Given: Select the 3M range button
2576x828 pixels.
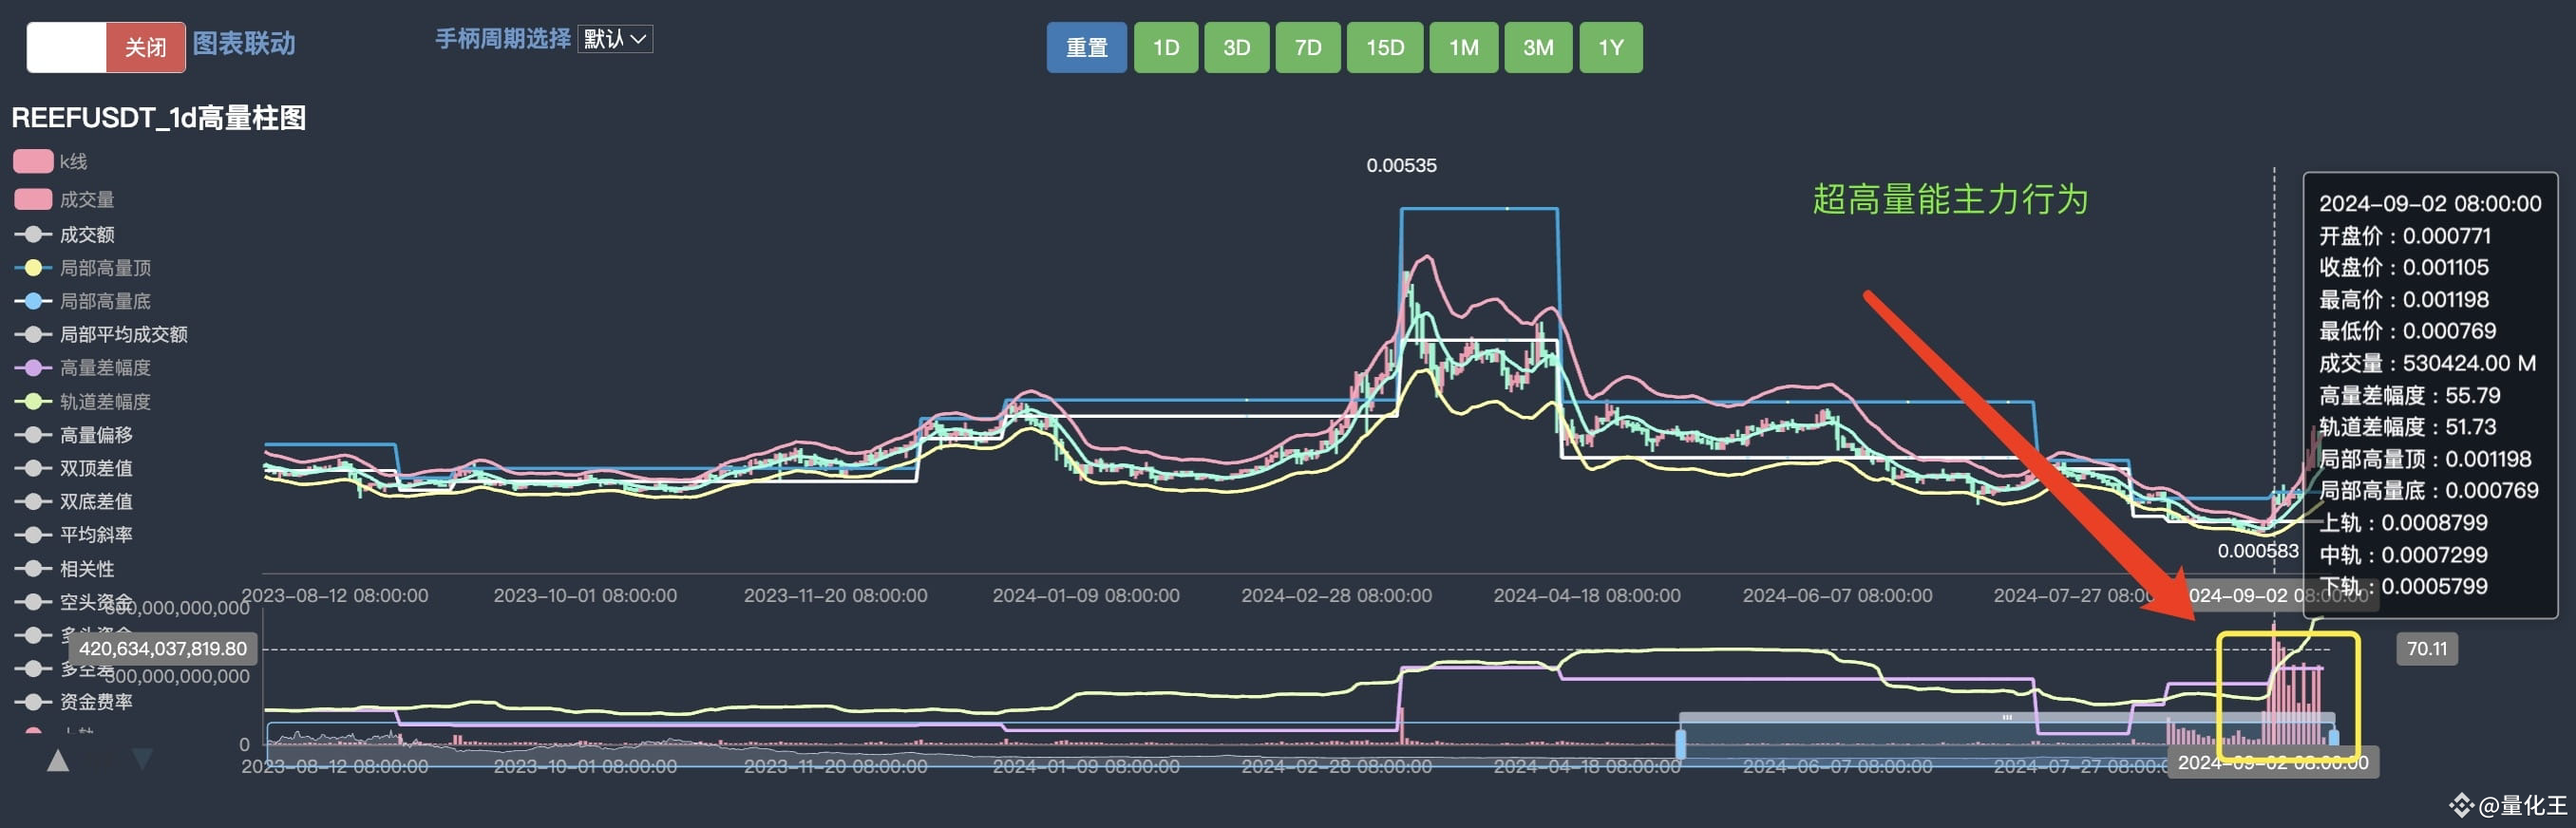Looking at the screenshot, I should (1538, 47).
